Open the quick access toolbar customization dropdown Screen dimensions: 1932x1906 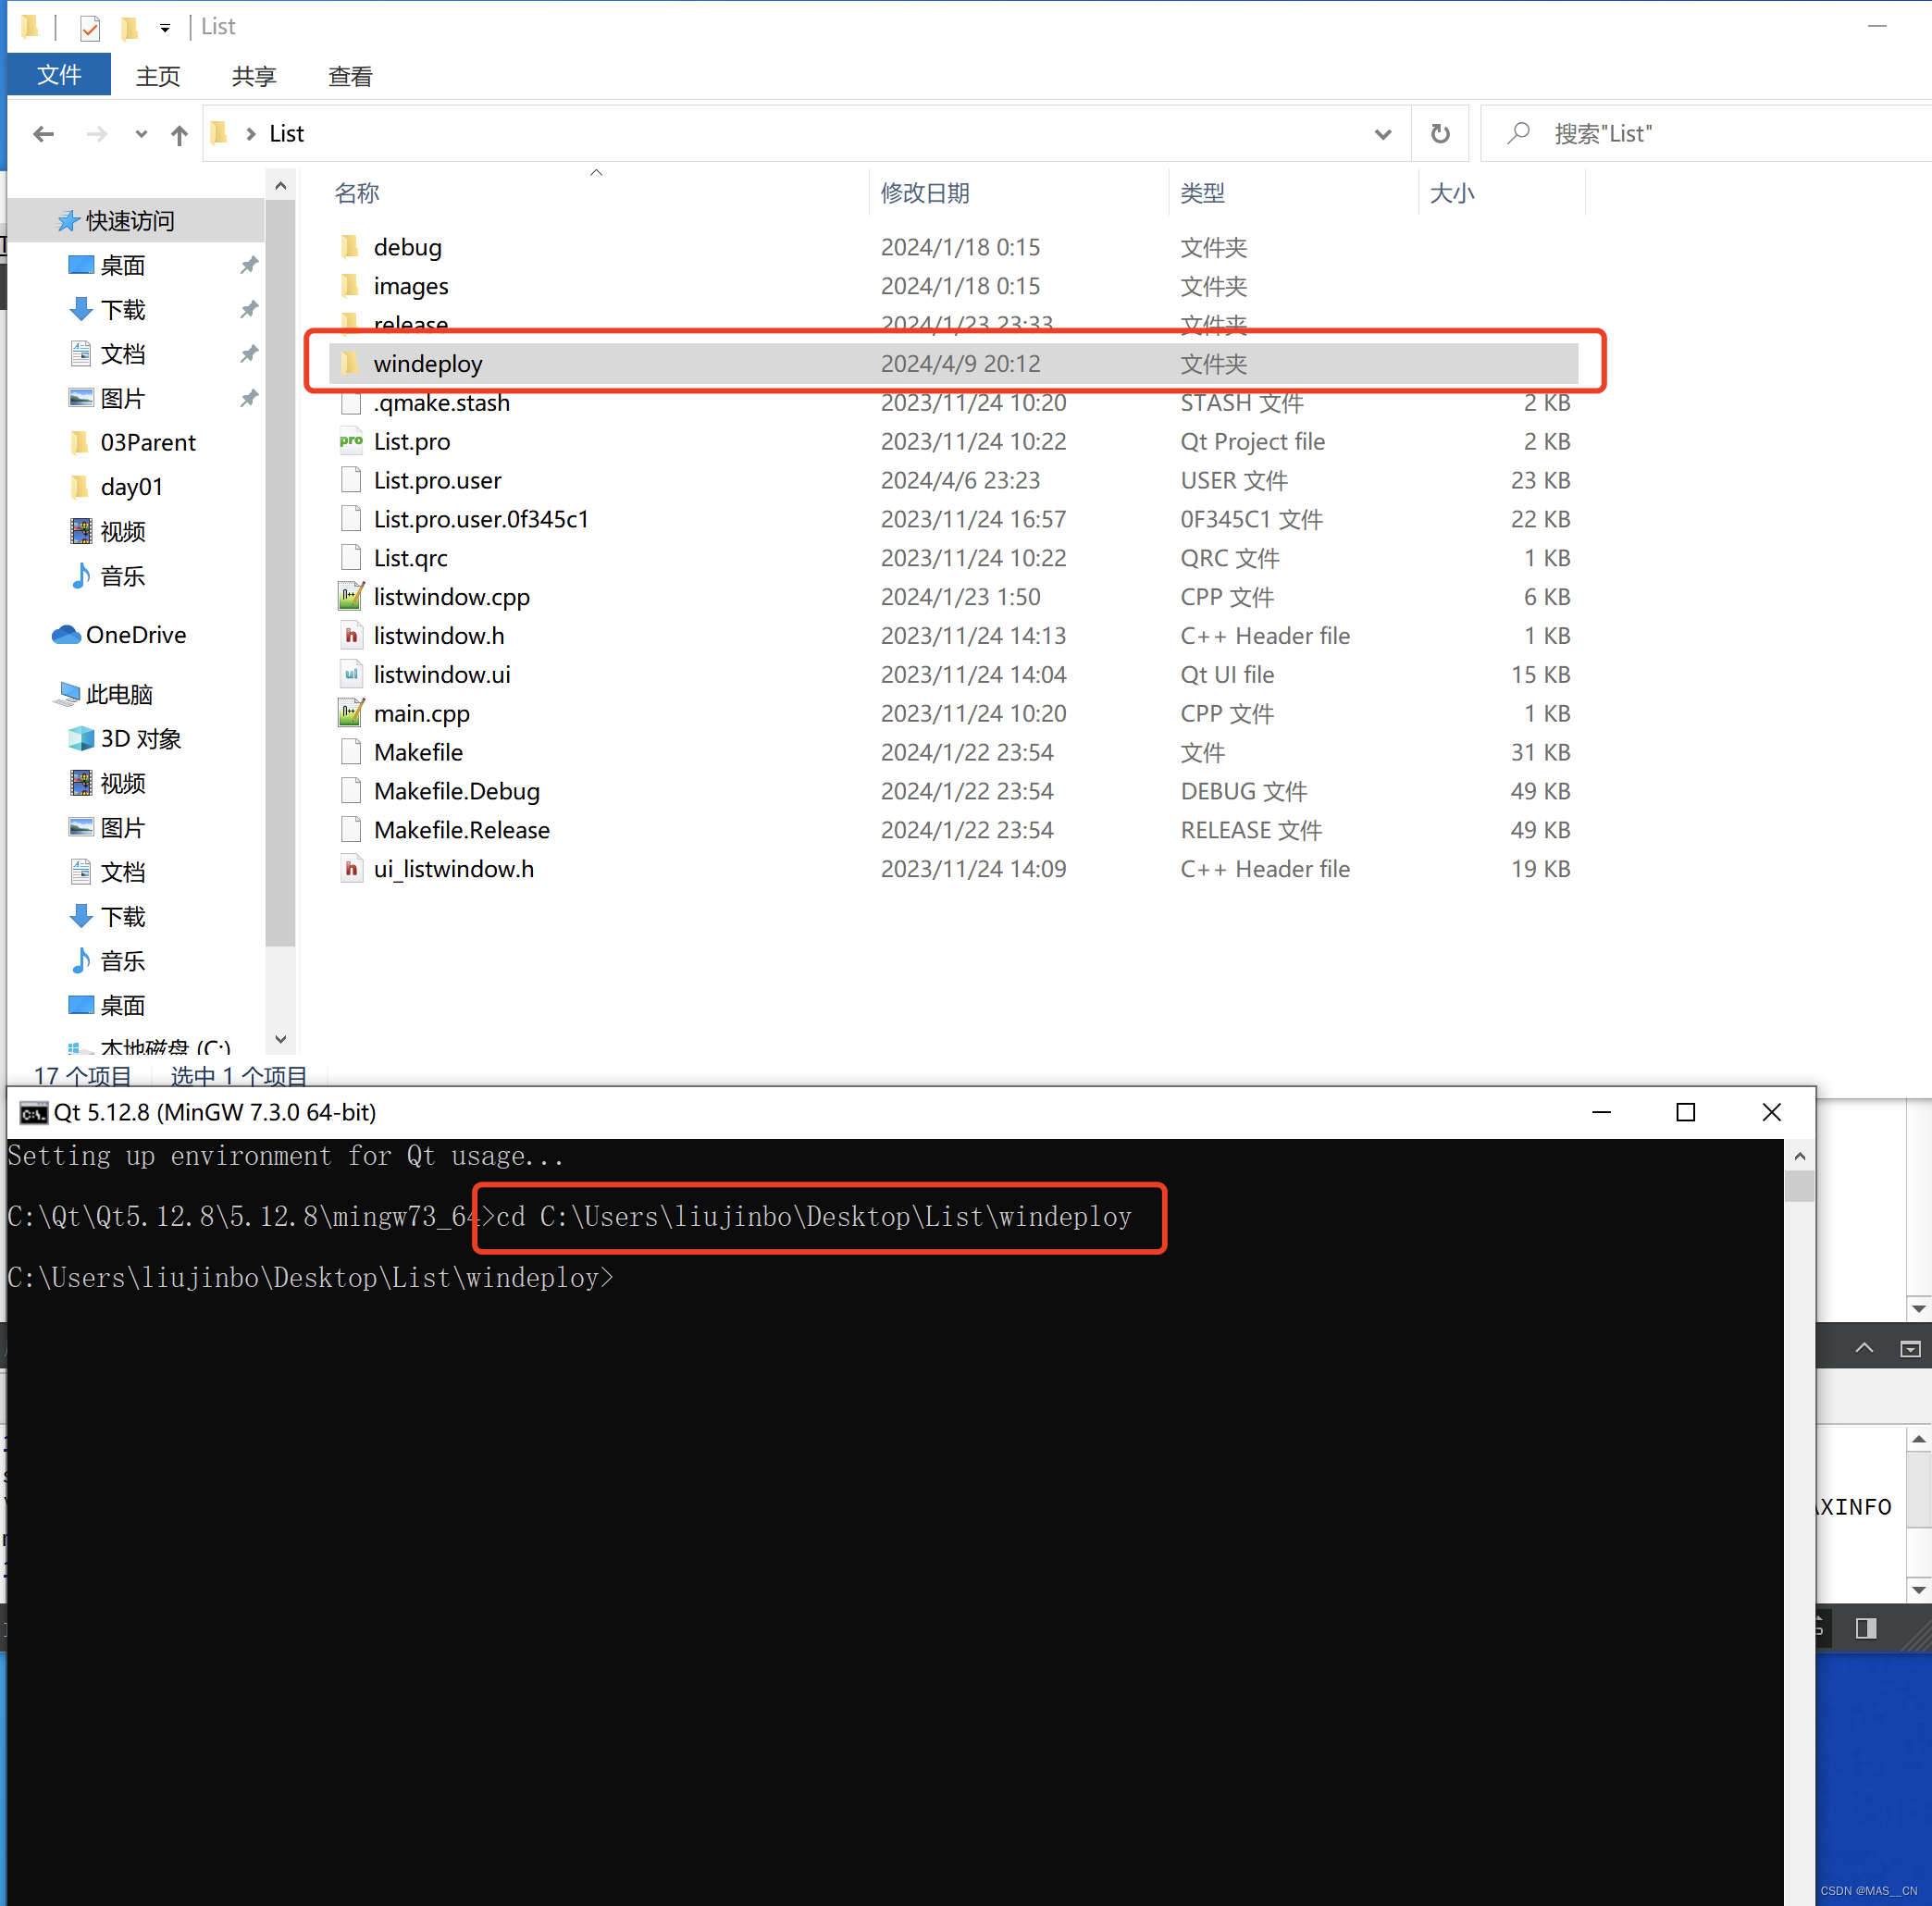tap(165, 27)
